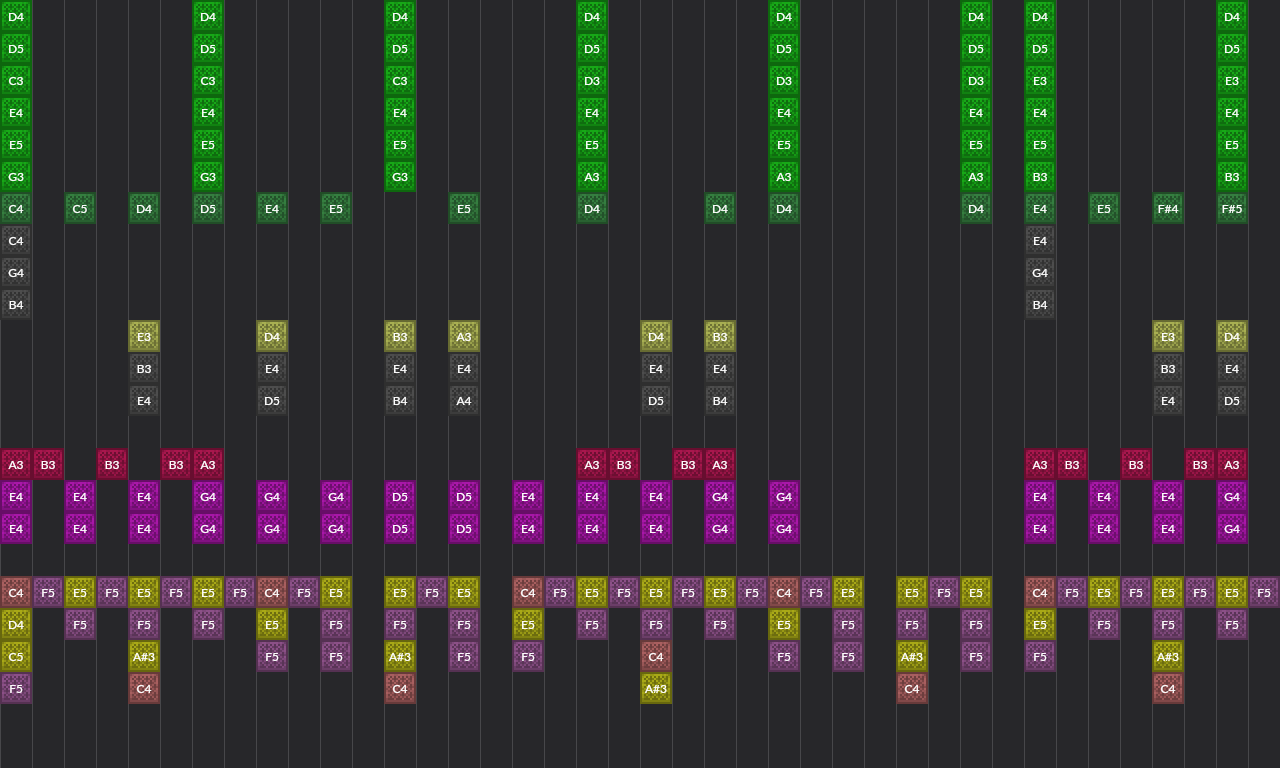Viewport: 1280px width, 768px height.
Task: Select the F5 note in bottom row
Action: 16,689
